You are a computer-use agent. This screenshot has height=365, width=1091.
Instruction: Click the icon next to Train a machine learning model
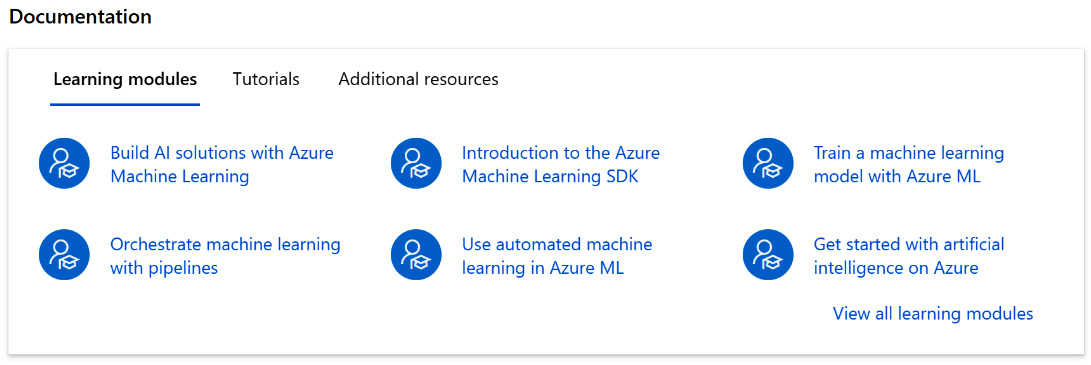pyautogui.click(x=768, y=163)
